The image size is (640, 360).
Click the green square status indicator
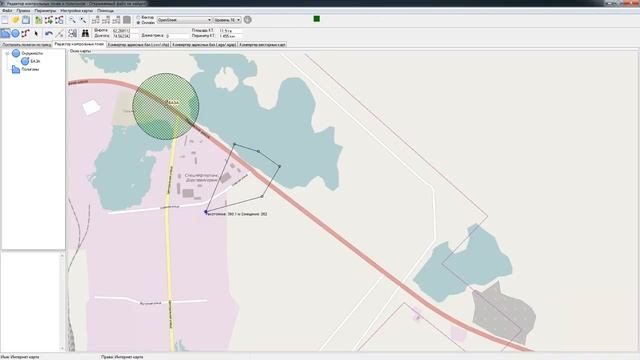click(316, 19)
